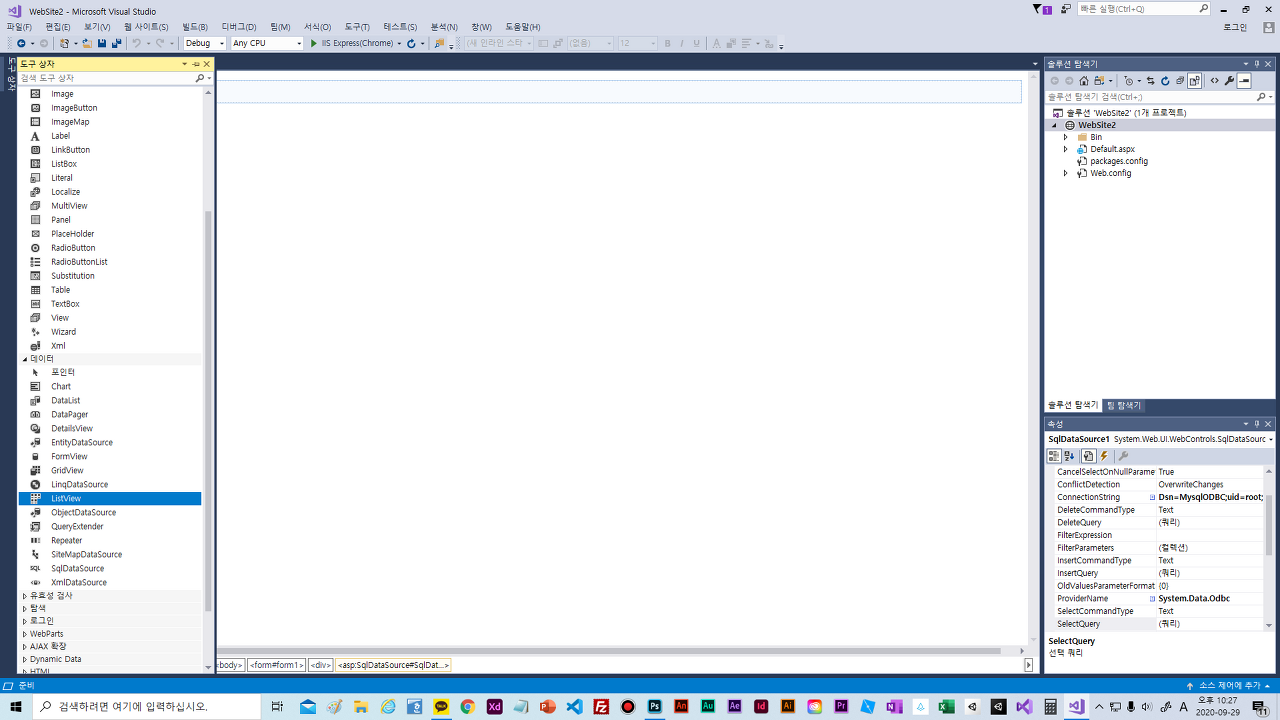The height and width of the screenshot is (720, 1280).
Task: Select LinkButton control in toolbox
Action: point(110,149)
